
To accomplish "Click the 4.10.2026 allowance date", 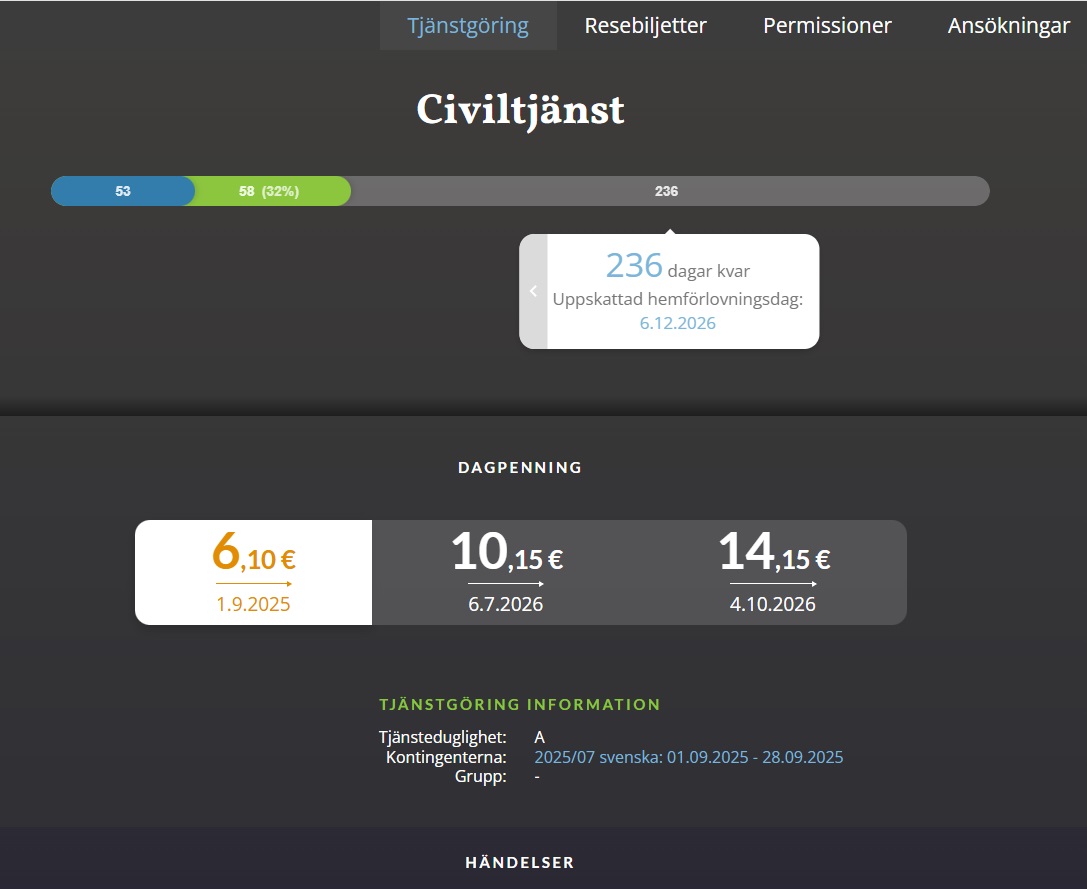I will (x=773, y=604).
